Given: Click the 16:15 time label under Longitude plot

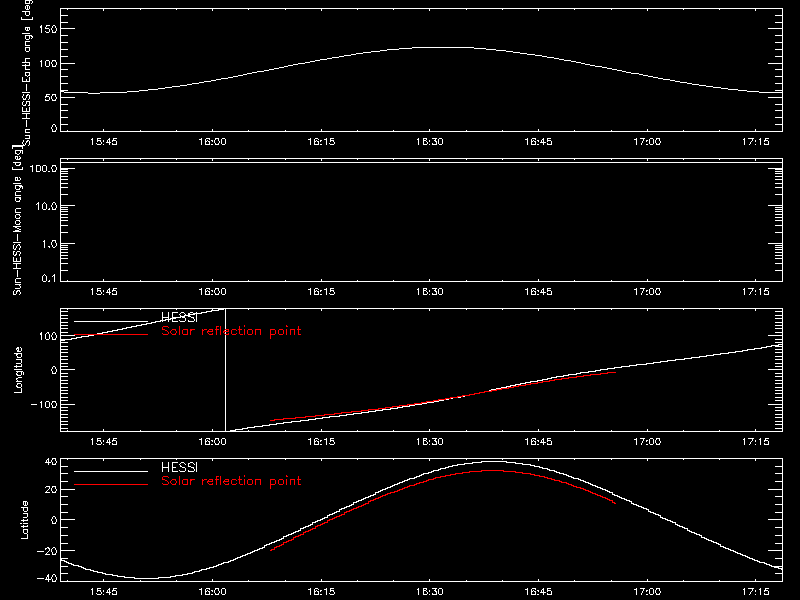Looking at the screenshot, I should coord(321,442).
